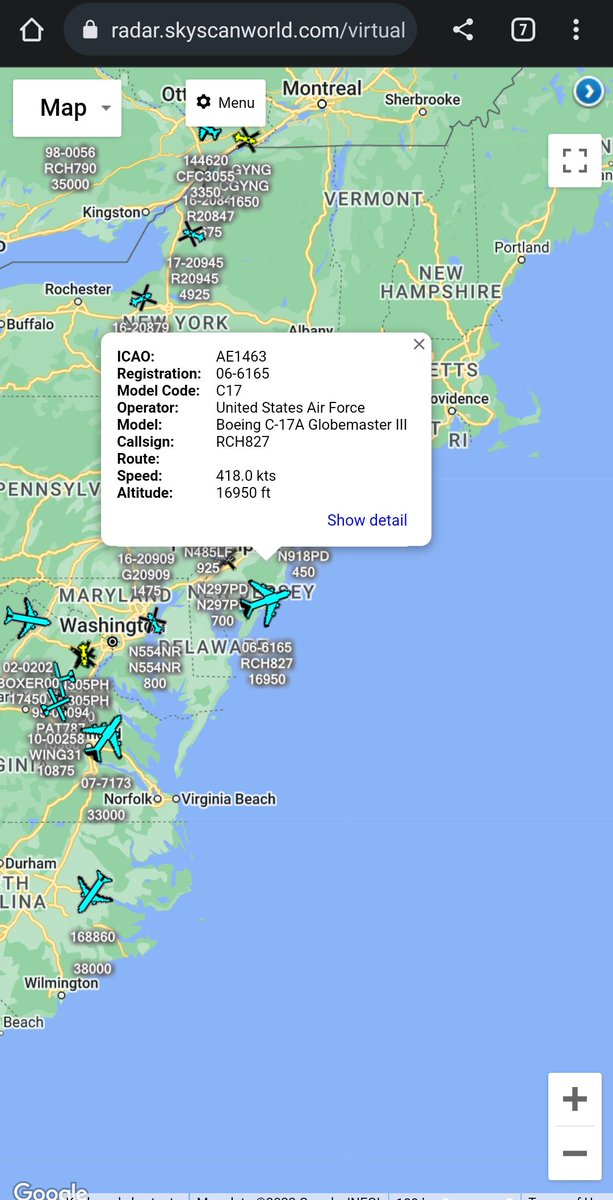
Task: Open the gear Menu button
Action: tap(226, 102)
